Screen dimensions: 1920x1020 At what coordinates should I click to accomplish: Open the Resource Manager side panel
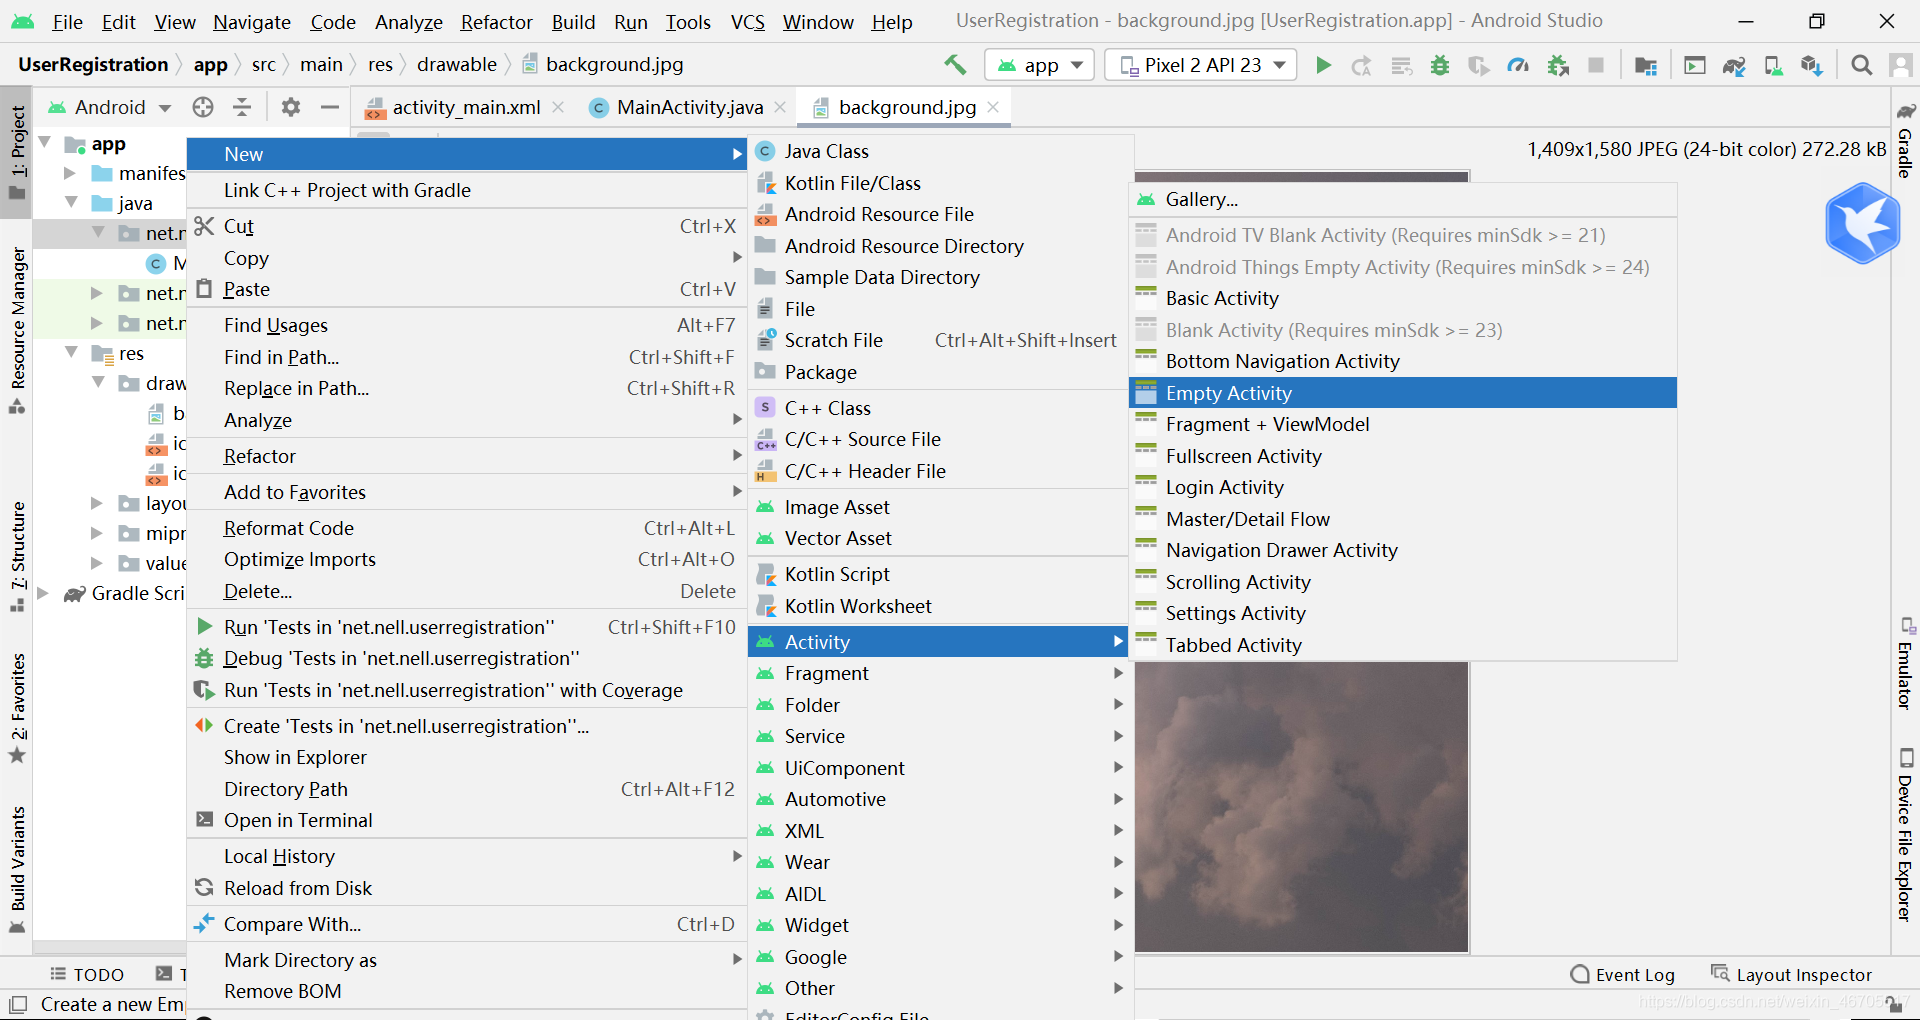17,330
